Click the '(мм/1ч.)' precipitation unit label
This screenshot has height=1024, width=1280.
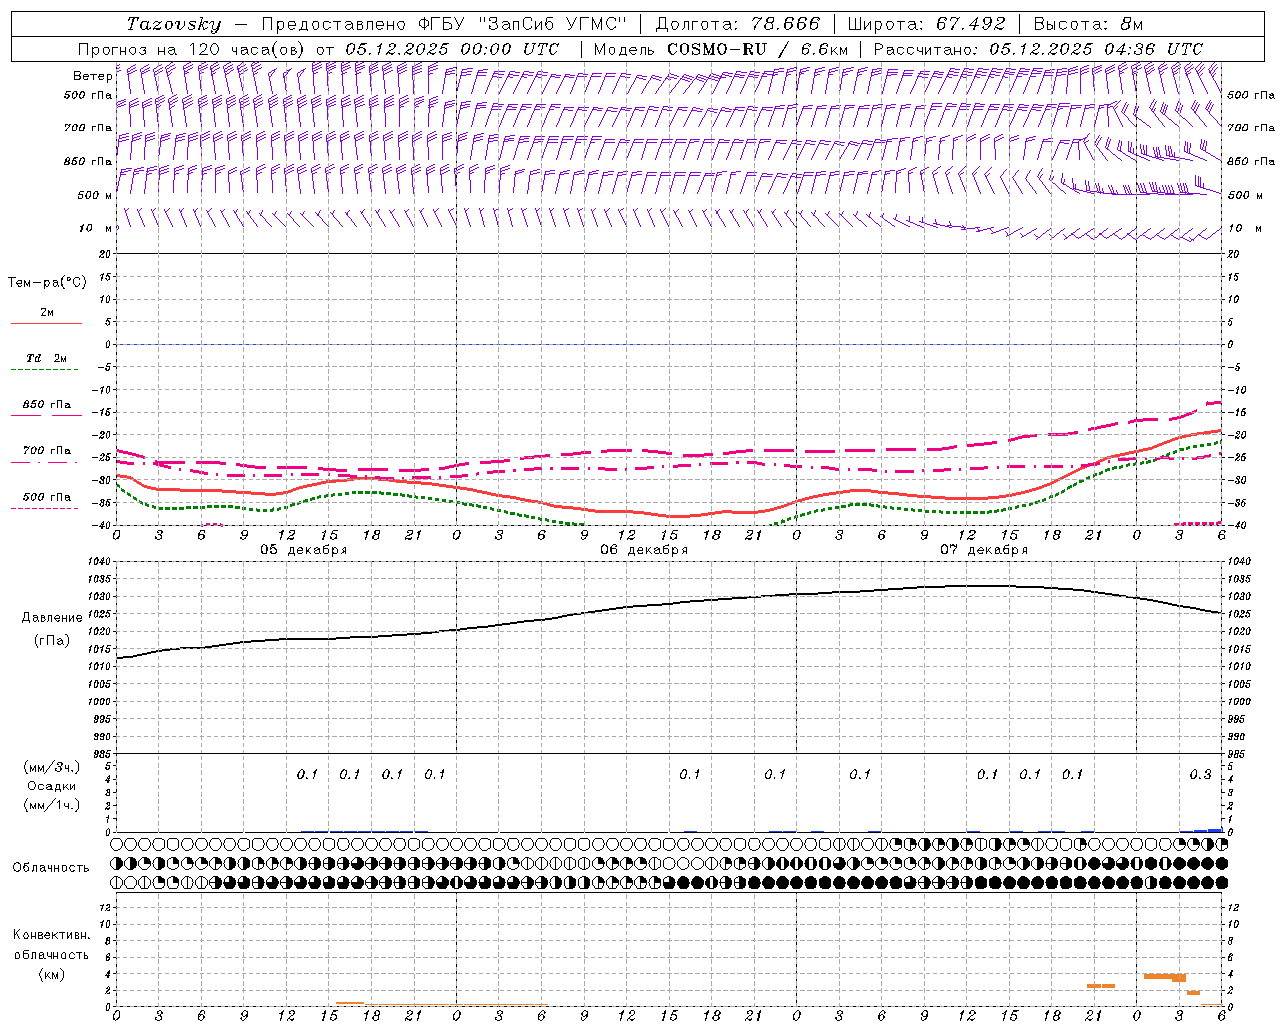click(52, 805)
